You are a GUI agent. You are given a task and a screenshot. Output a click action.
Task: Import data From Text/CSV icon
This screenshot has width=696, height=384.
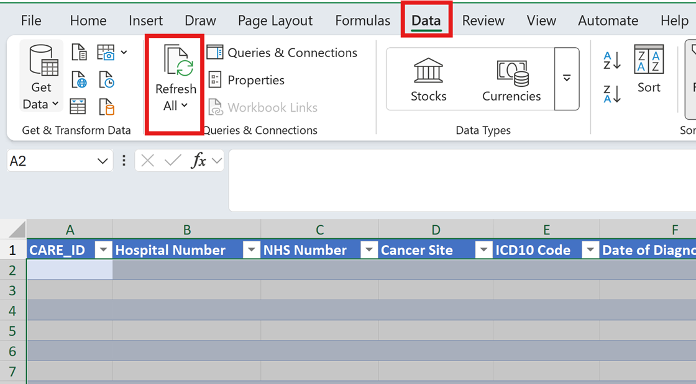point(79,52)
